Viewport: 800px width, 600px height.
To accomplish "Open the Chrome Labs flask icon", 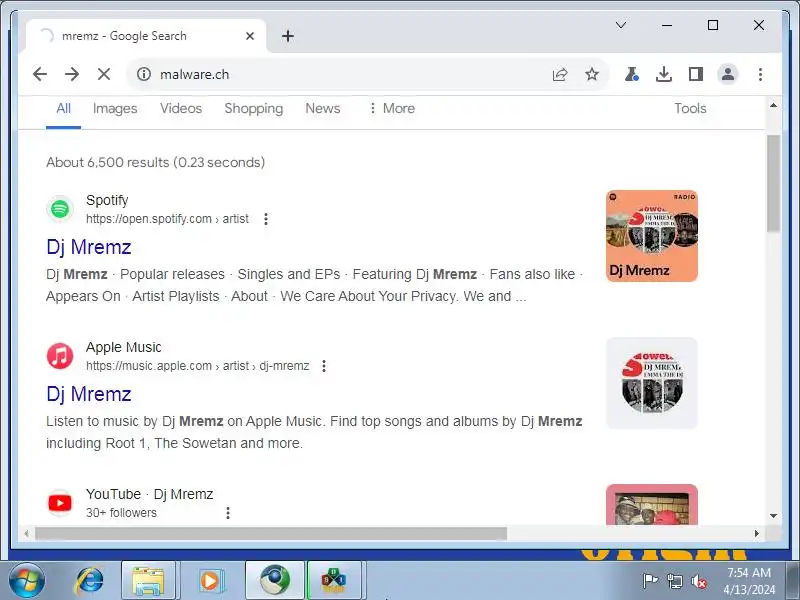I will (632, 74).
